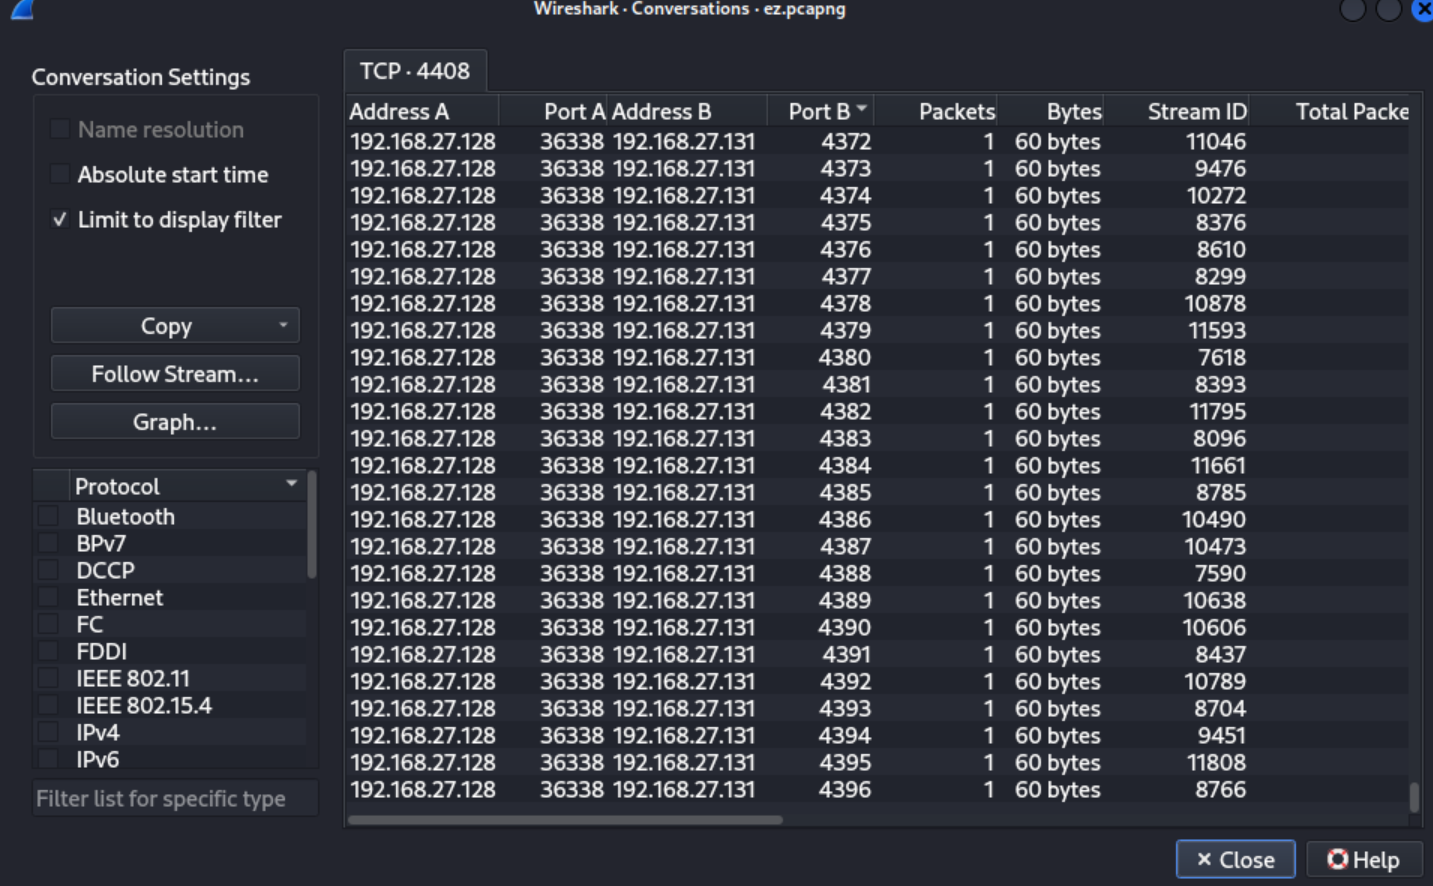Screen dimensions: 1433x886
Task: Click the vertical scrollbar of conversation table
Action: coord(1414,797)
